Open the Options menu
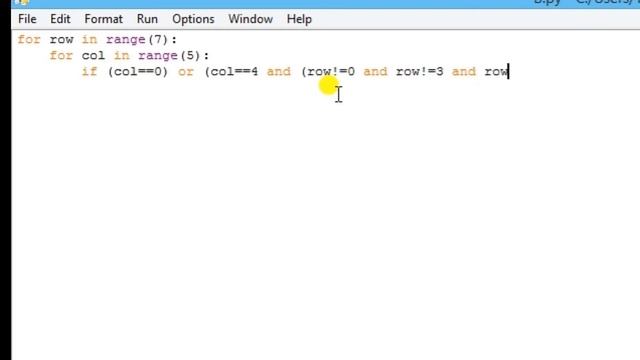This screenshot has width=640, height=360. (193, 19)
